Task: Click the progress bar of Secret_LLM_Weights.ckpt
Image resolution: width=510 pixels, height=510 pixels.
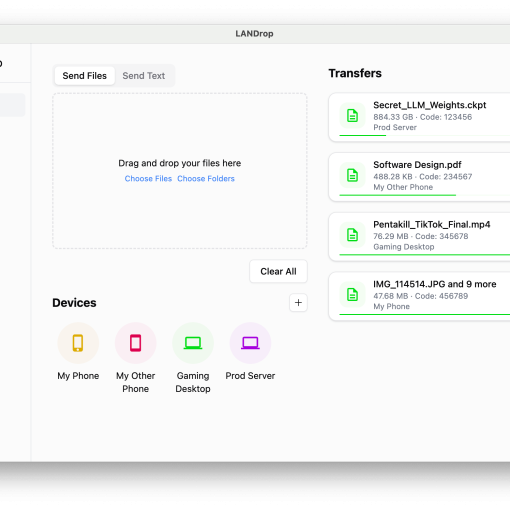Action: click(x=425, y=135)
